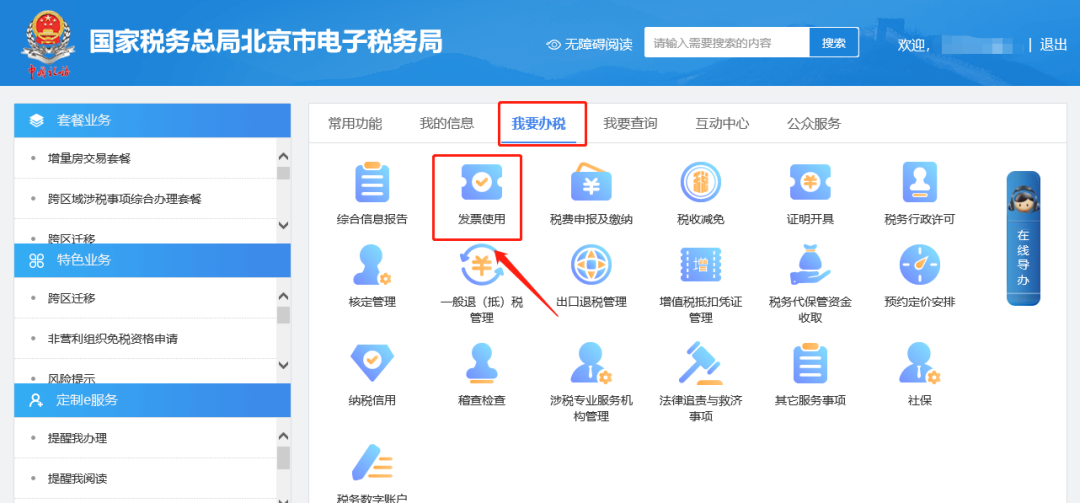Screen dimensions: 1080x503
Task: Click 定制e服务 scrollbar thumb
Action: tap(283, 458)
